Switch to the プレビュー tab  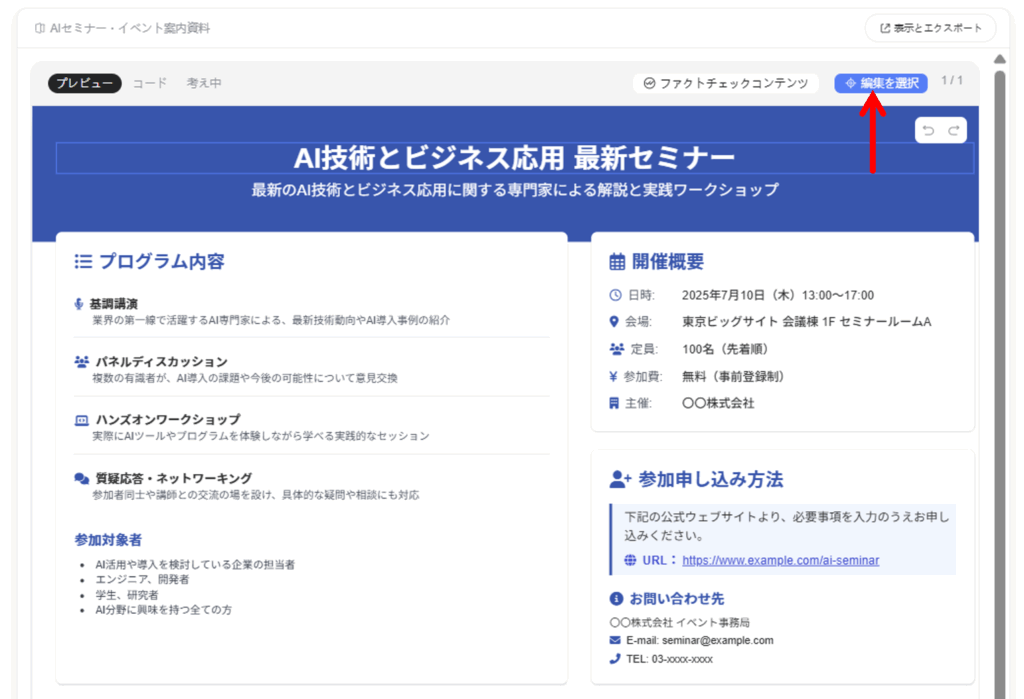(x=84, y=83)
